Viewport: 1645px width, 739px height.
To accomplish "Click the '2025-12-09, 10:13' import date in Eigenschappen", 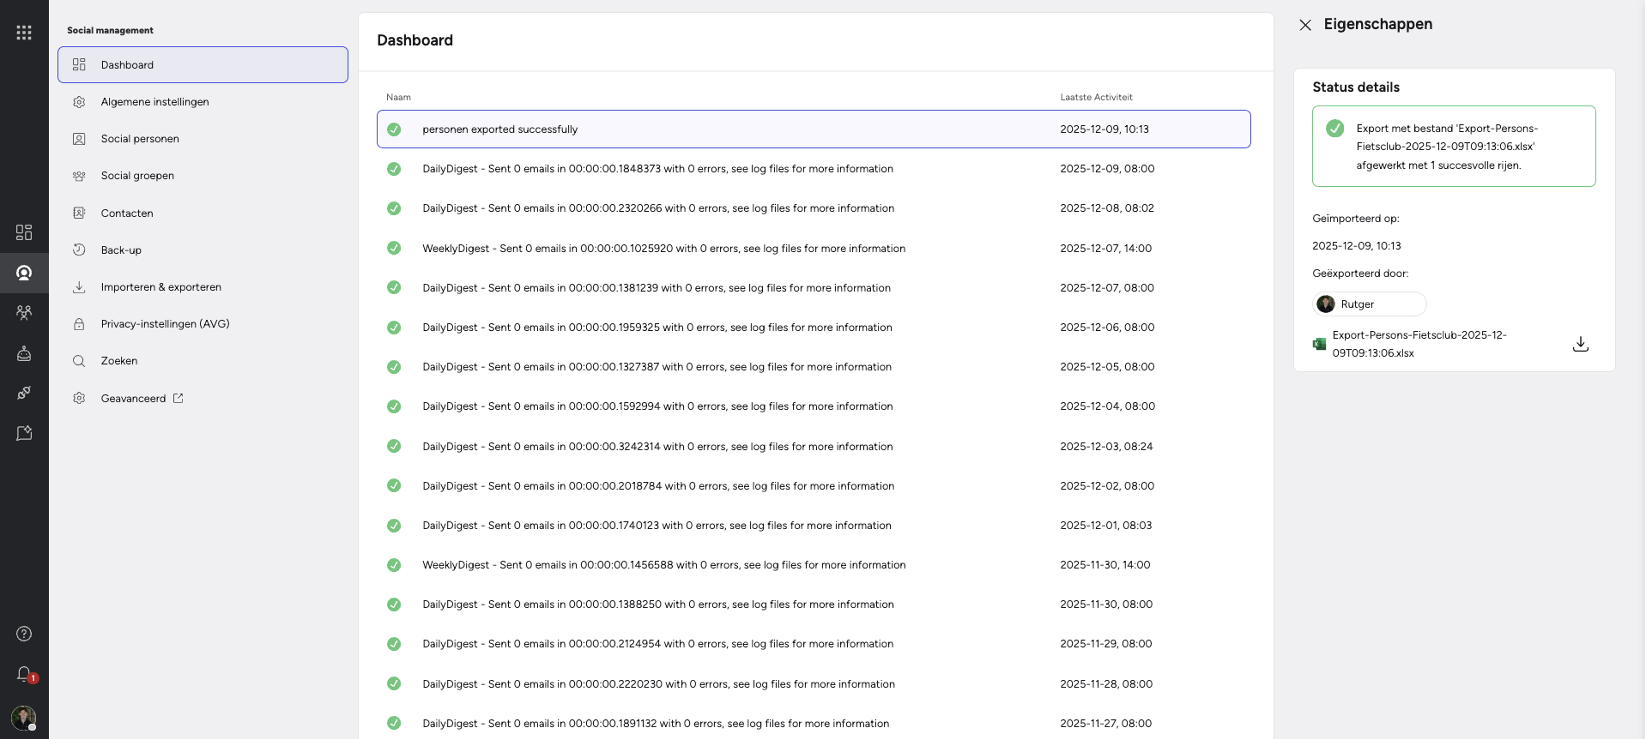I will pos(1356,246).
